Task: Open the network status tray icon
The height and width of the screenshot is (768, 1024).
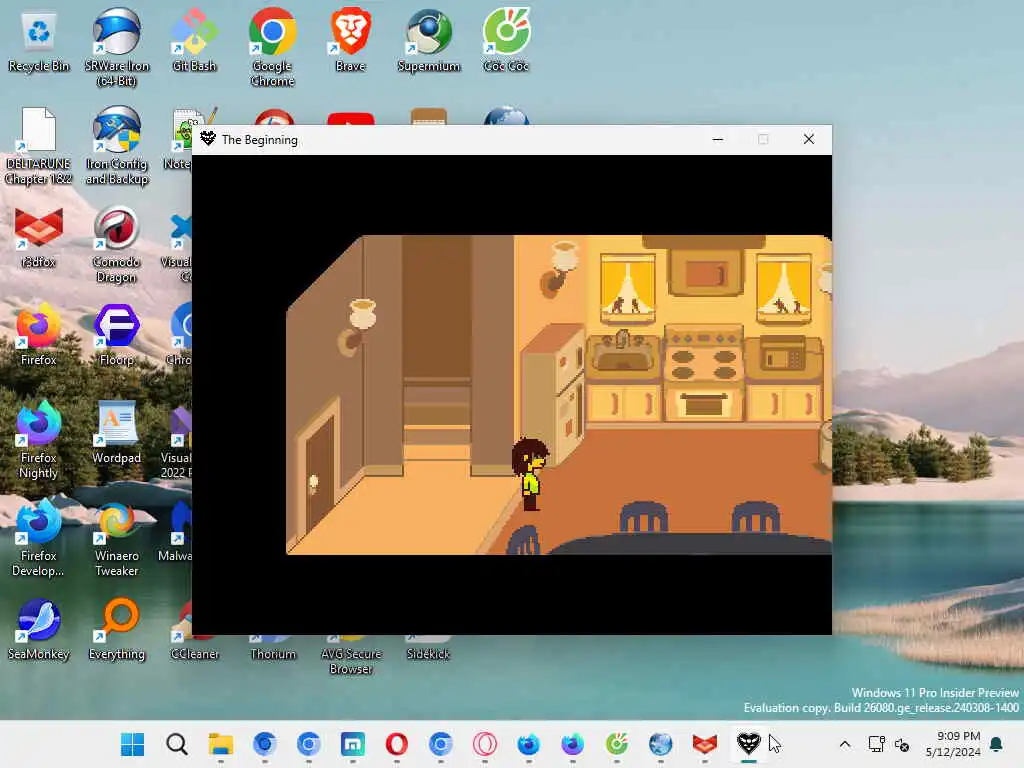Action: point(876,744)
